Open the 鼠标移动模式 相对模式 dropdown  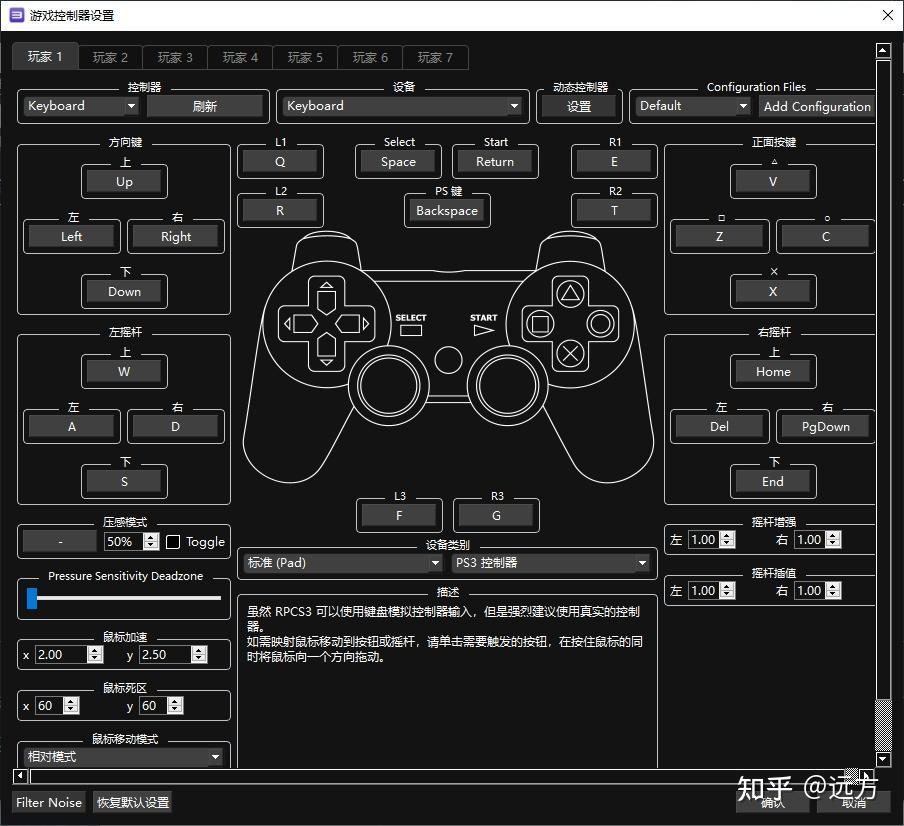(122, 757)
